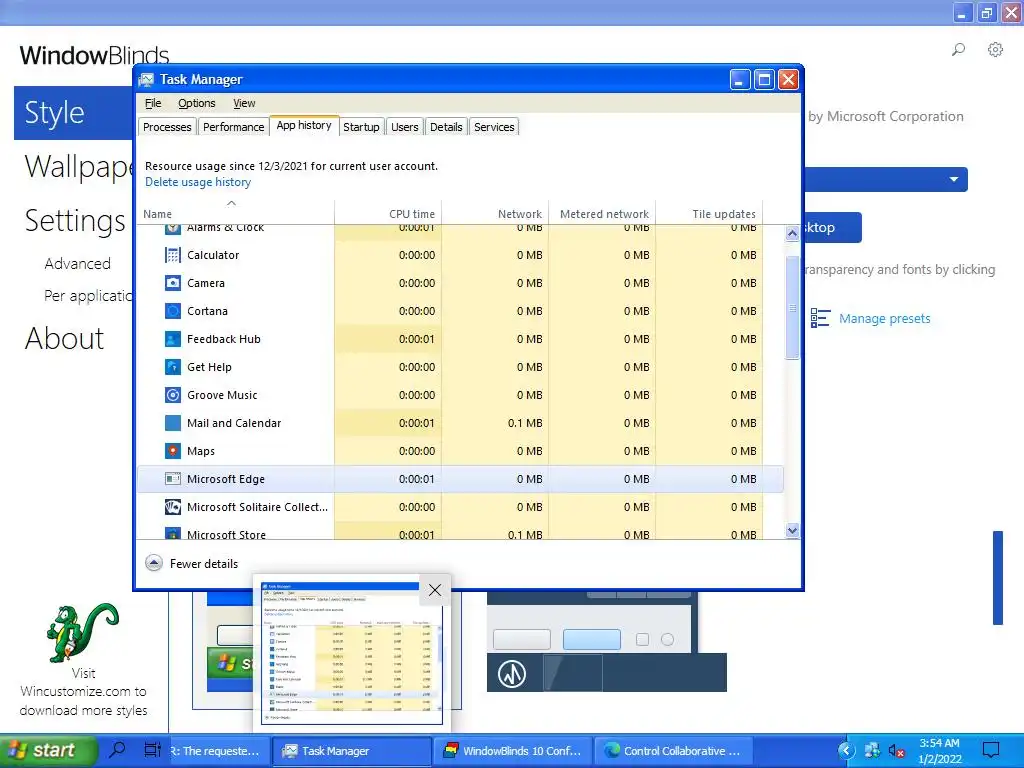
Task: Switch to the Startup tab
Action: pyautogui.click(x=361, y=127)
